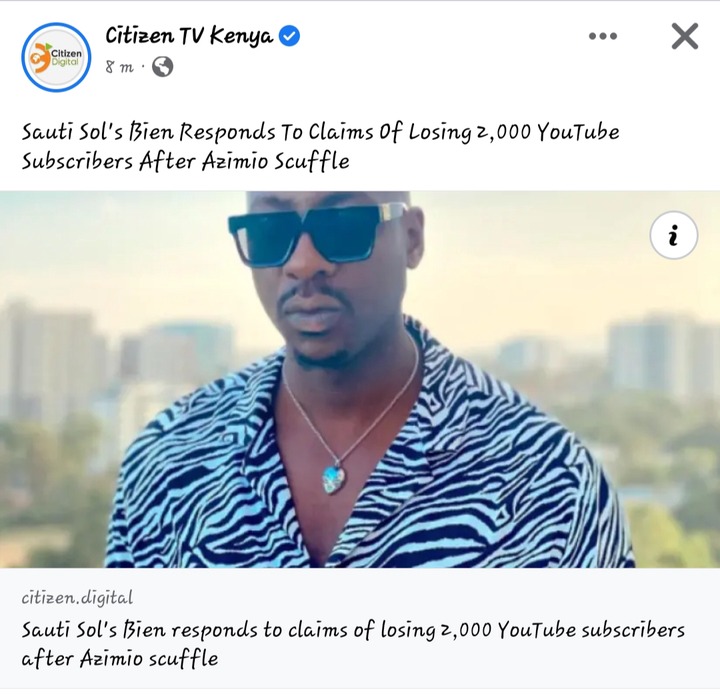720x695 pixels.
Task: Open the article headline below the photo
Action: tap(353, 644)
